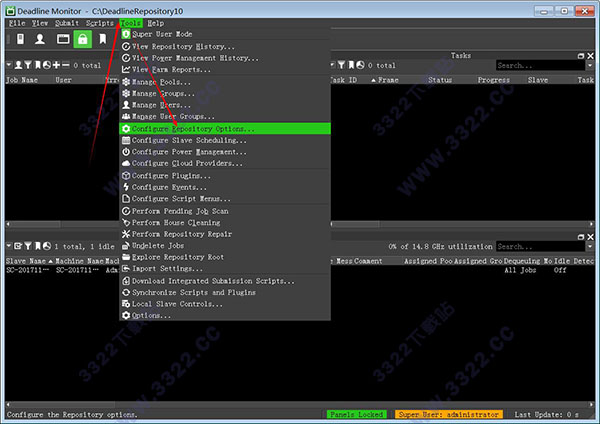Screen dimensions: 600x424
Task: Click the plus expand icon in the Jobs panel
Action: (56, 65)
